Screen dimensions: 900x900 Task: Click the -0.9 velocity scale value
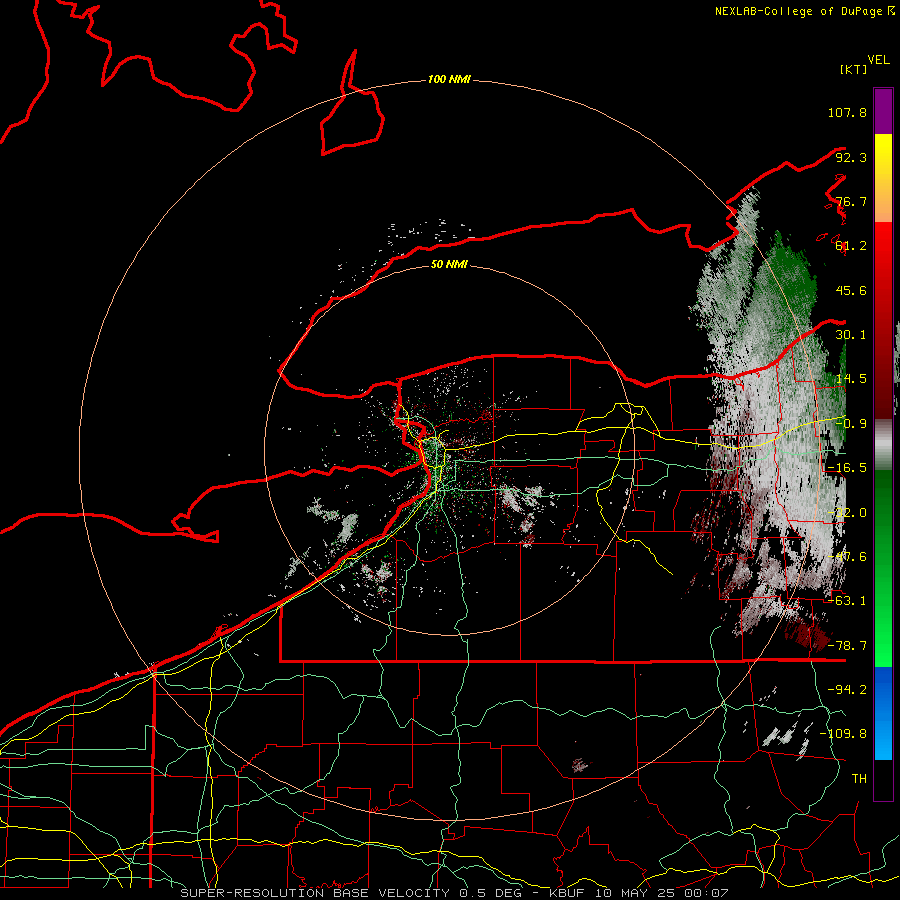pyautogui.click(x=851, y=424)
